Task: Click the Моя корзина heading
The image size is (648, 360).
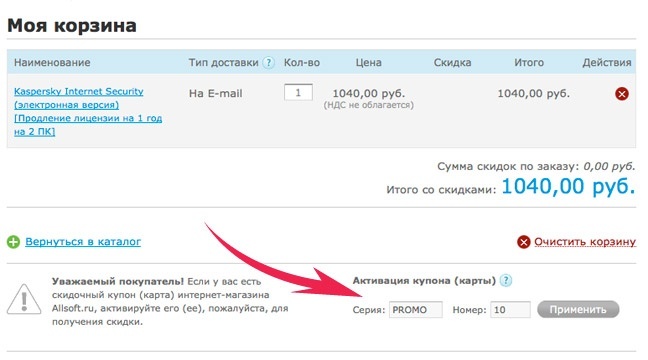Action: click(x=72, y=25)
